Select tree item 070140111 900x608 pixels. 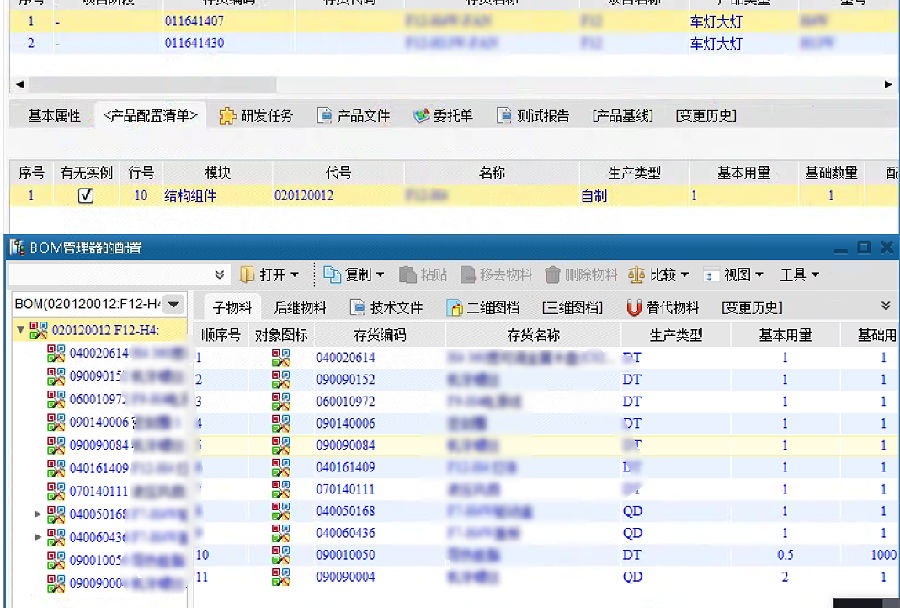tap(97, 491)
